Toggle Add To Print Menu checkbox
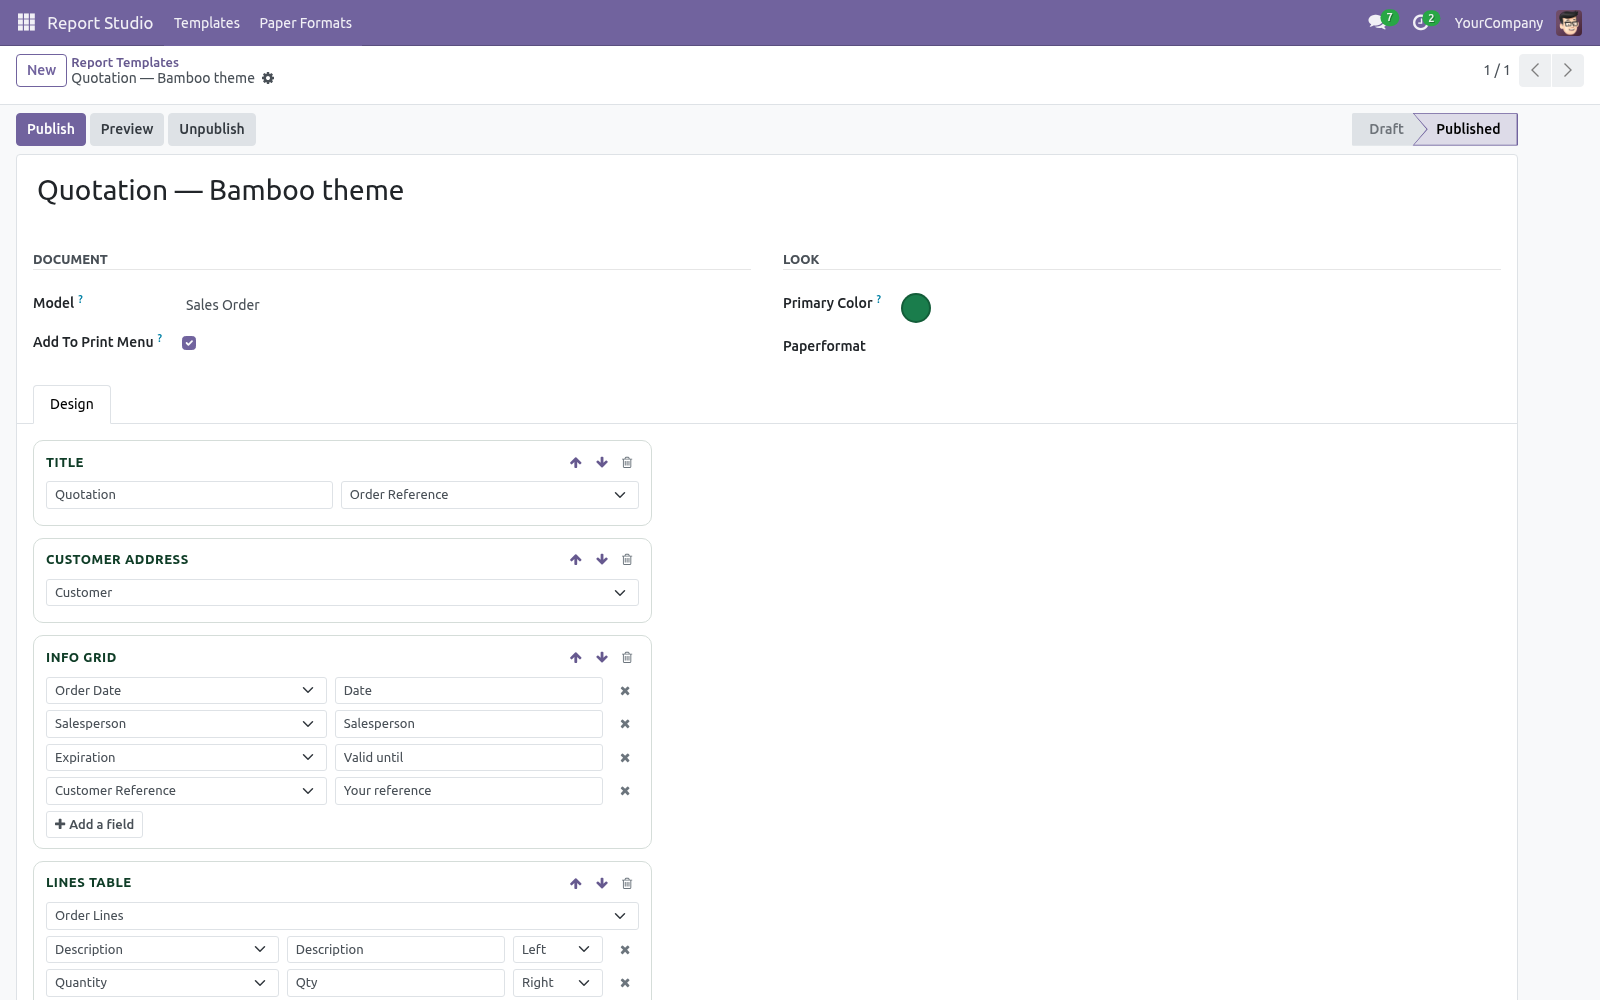 189,343
